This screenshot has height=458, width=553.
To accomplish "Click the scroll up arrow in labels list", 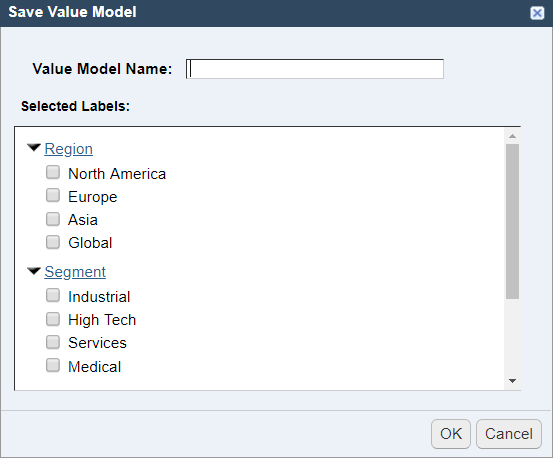I will (512, 136).
